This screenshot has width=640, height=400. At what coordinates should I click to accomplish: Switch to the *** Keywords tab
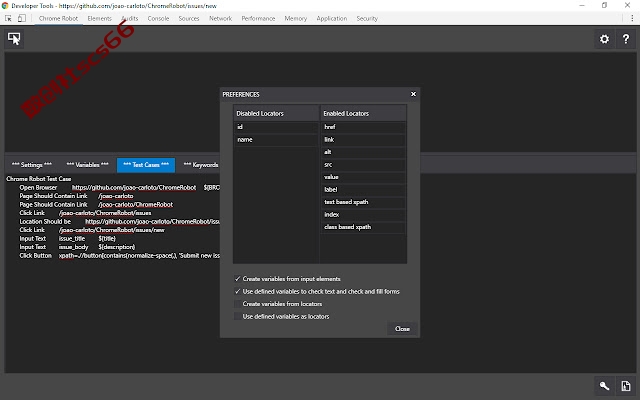201,165
